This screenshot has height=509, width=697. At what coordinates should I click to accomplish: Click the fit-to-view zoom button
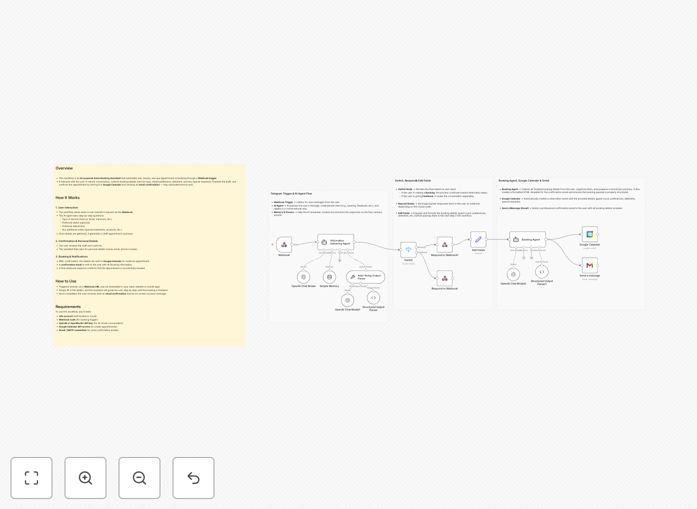(32, 478)
